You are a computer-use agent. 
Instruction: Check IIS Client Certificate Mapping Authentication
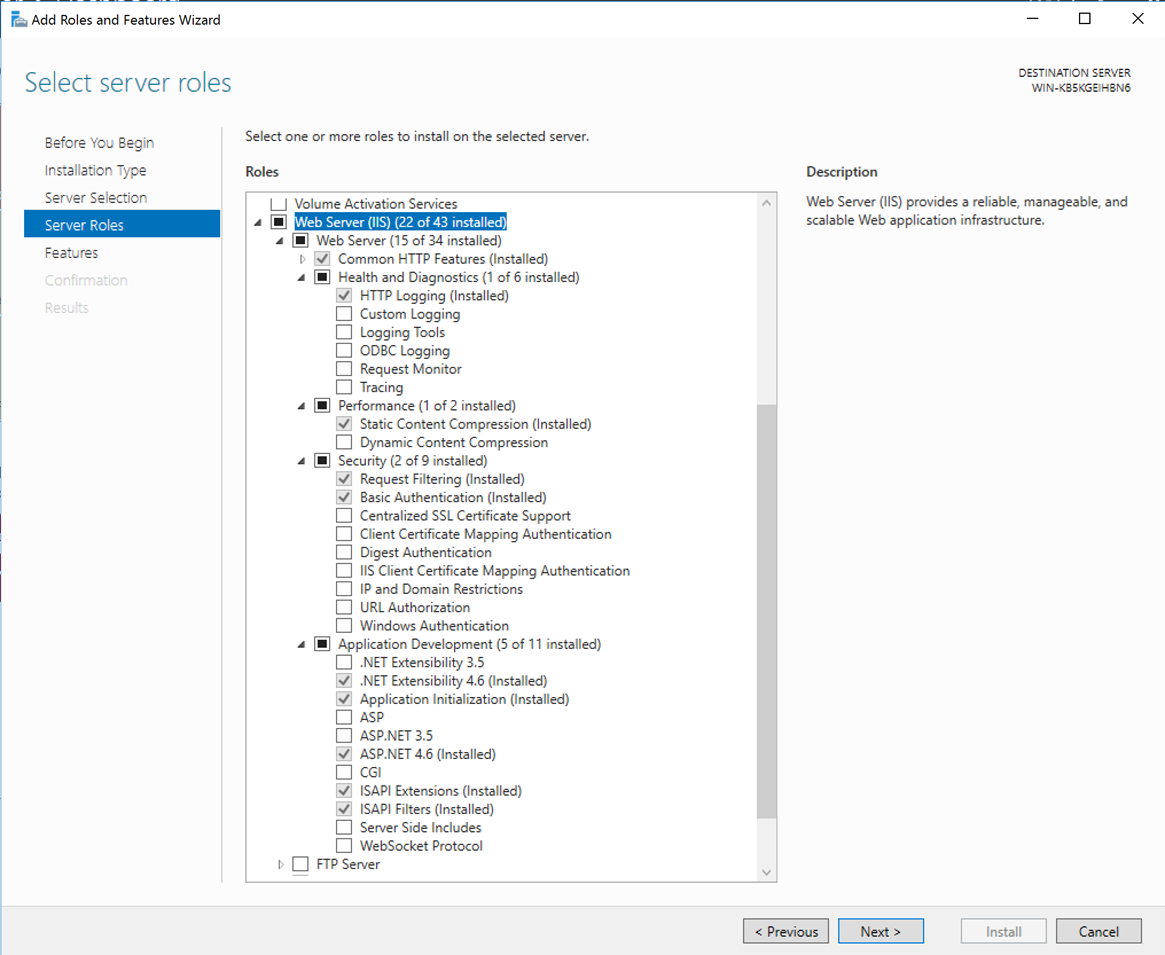(344, 571)
